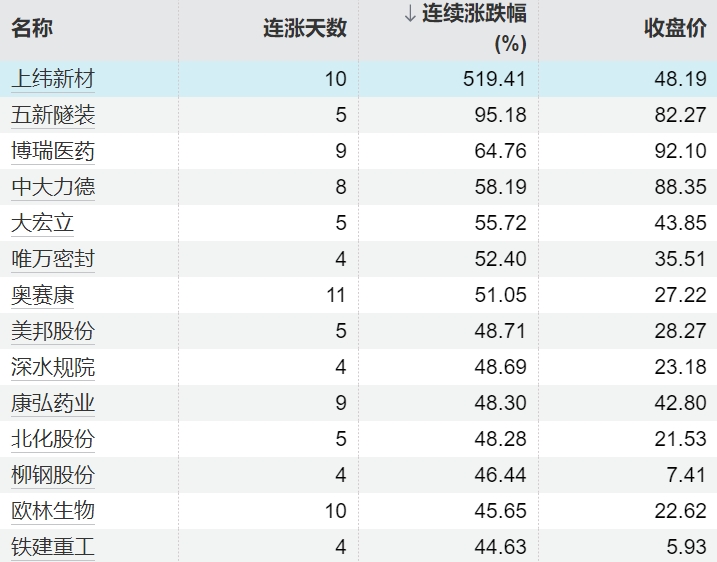Sort table by 收盘价 column header
717x562 pixels.
(x=675, y=28)
